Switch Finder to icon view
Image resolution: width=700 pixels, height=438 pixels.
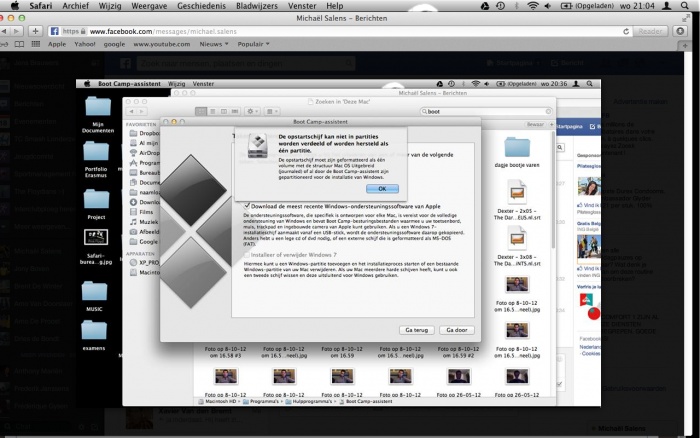(201, 111)
